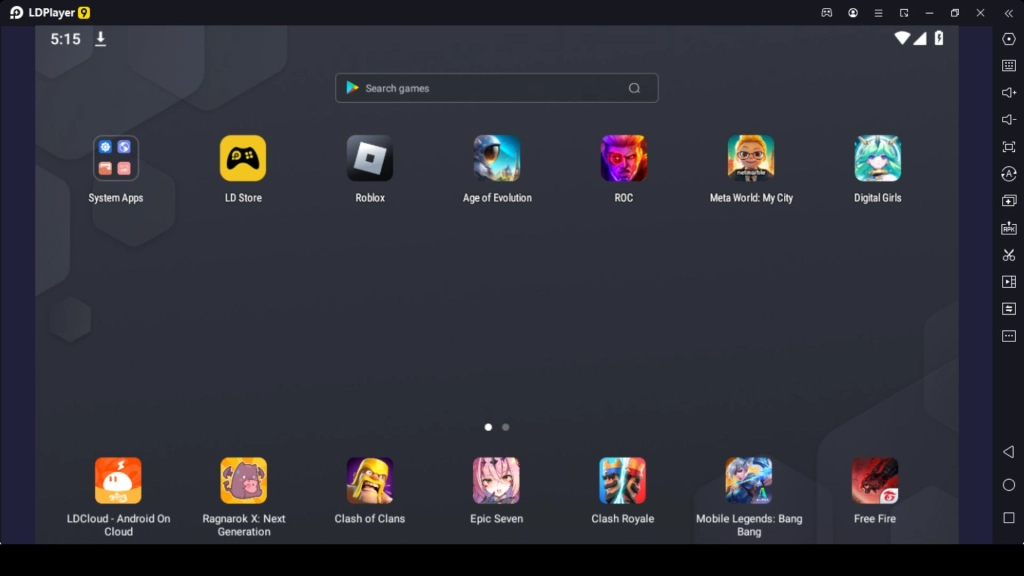Image resolution: width=1024 pixels, height=576 pixels.
Task: Click the magnifier icon in search bar
Action: pyautogui.click(x=634, y=88)
